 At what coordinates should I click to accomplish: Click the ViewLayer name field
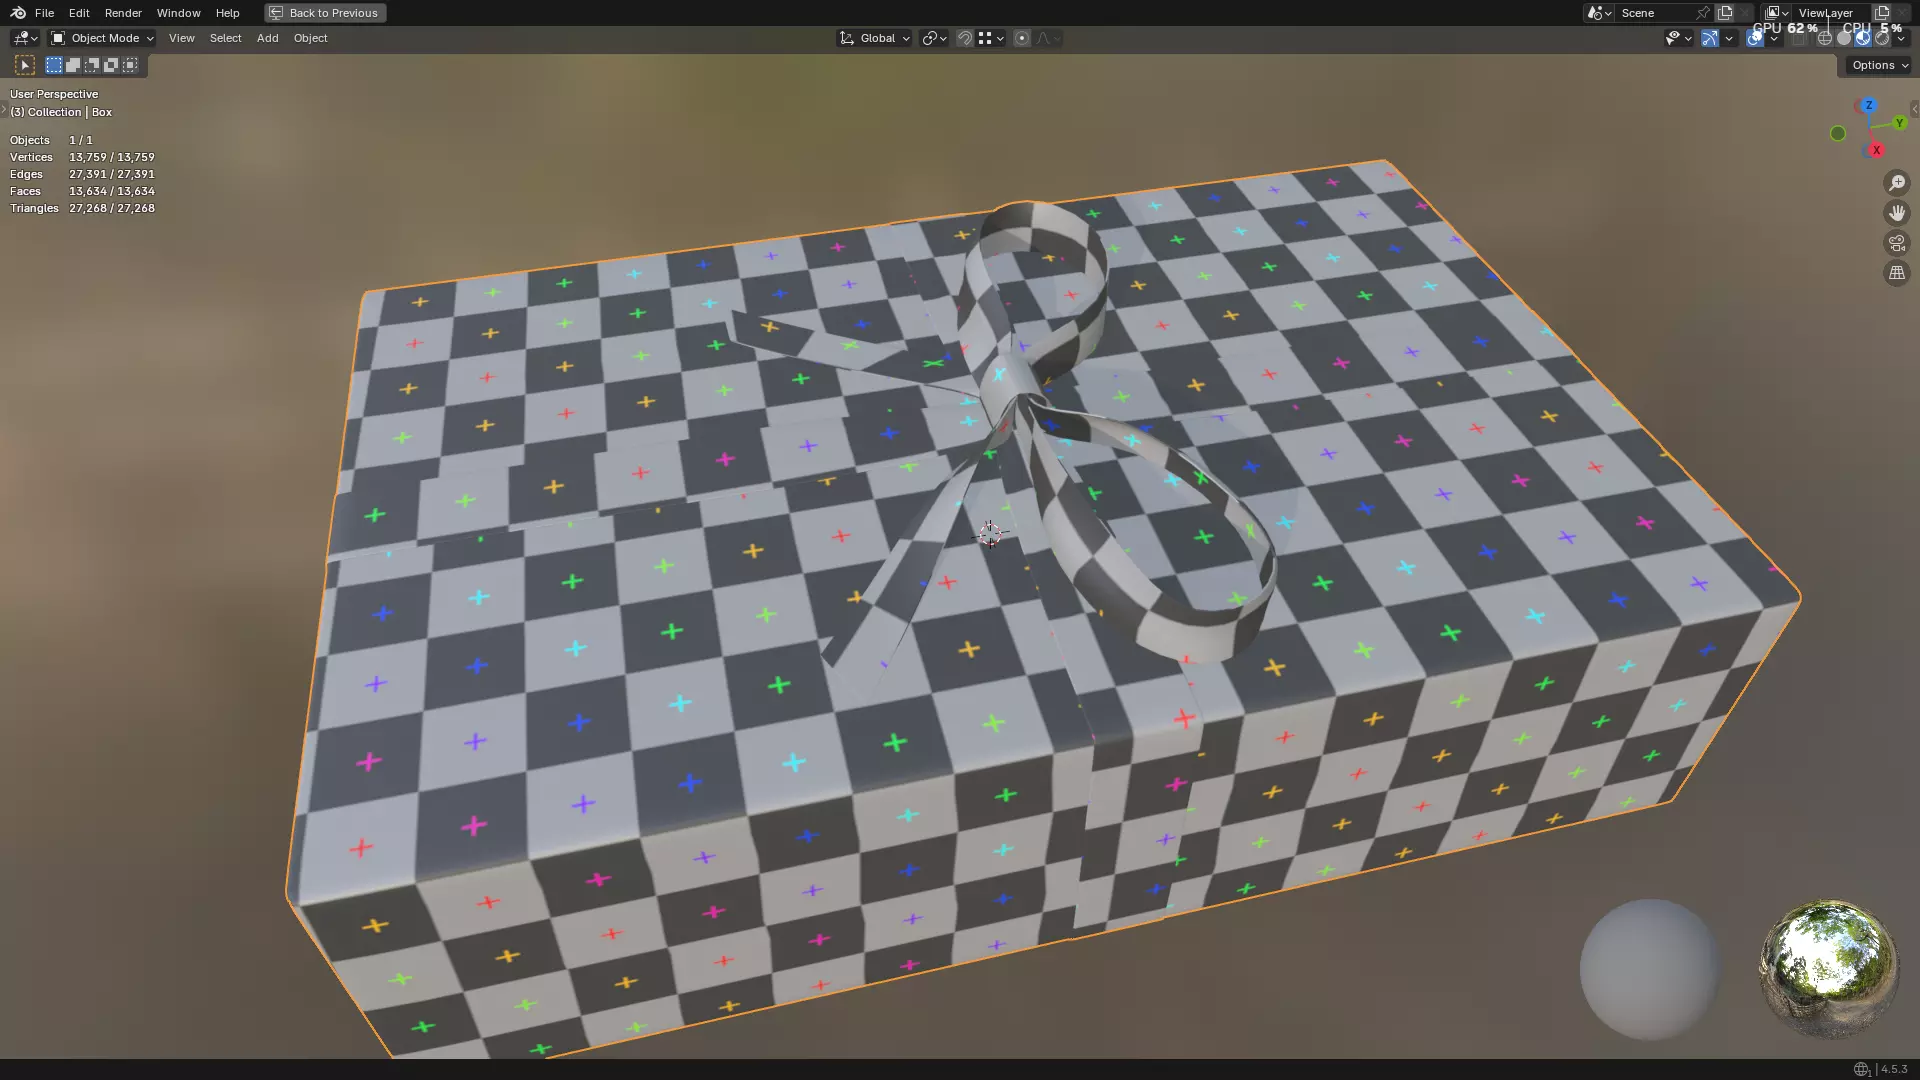coord(1831,13)
